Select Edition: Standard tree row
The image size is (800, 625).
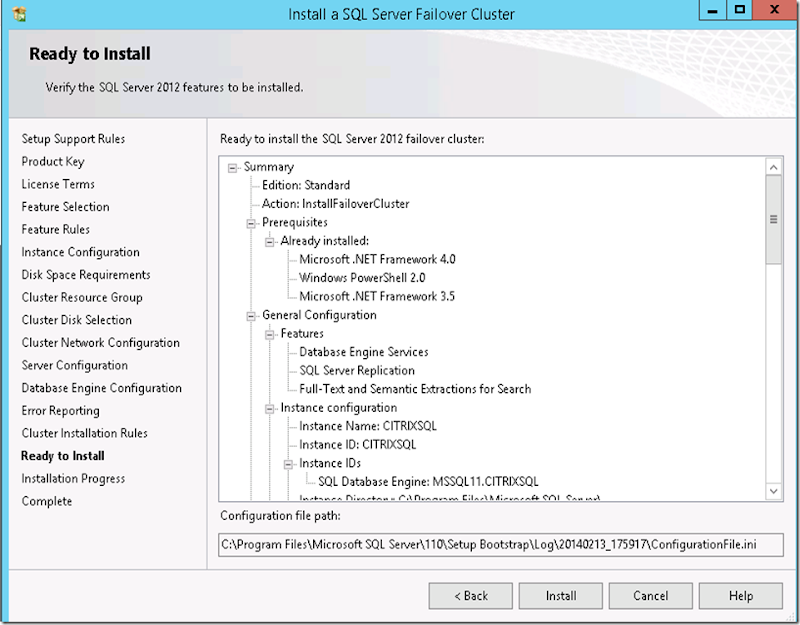[x=306, y=185]
